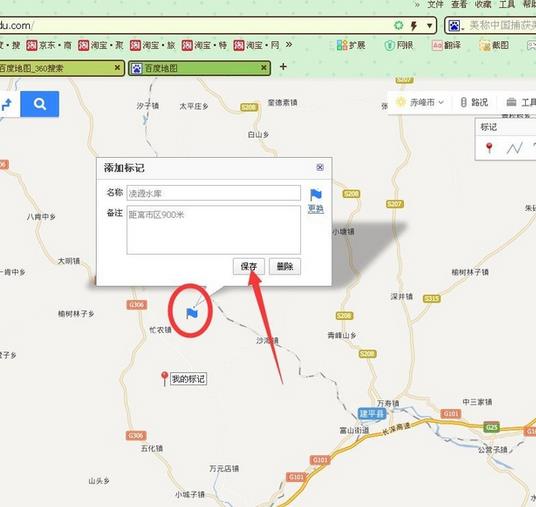Screen dimensions: 536x507
Task: Expand more bookmarks with » chevron
Action: click(x=289, y=45)
